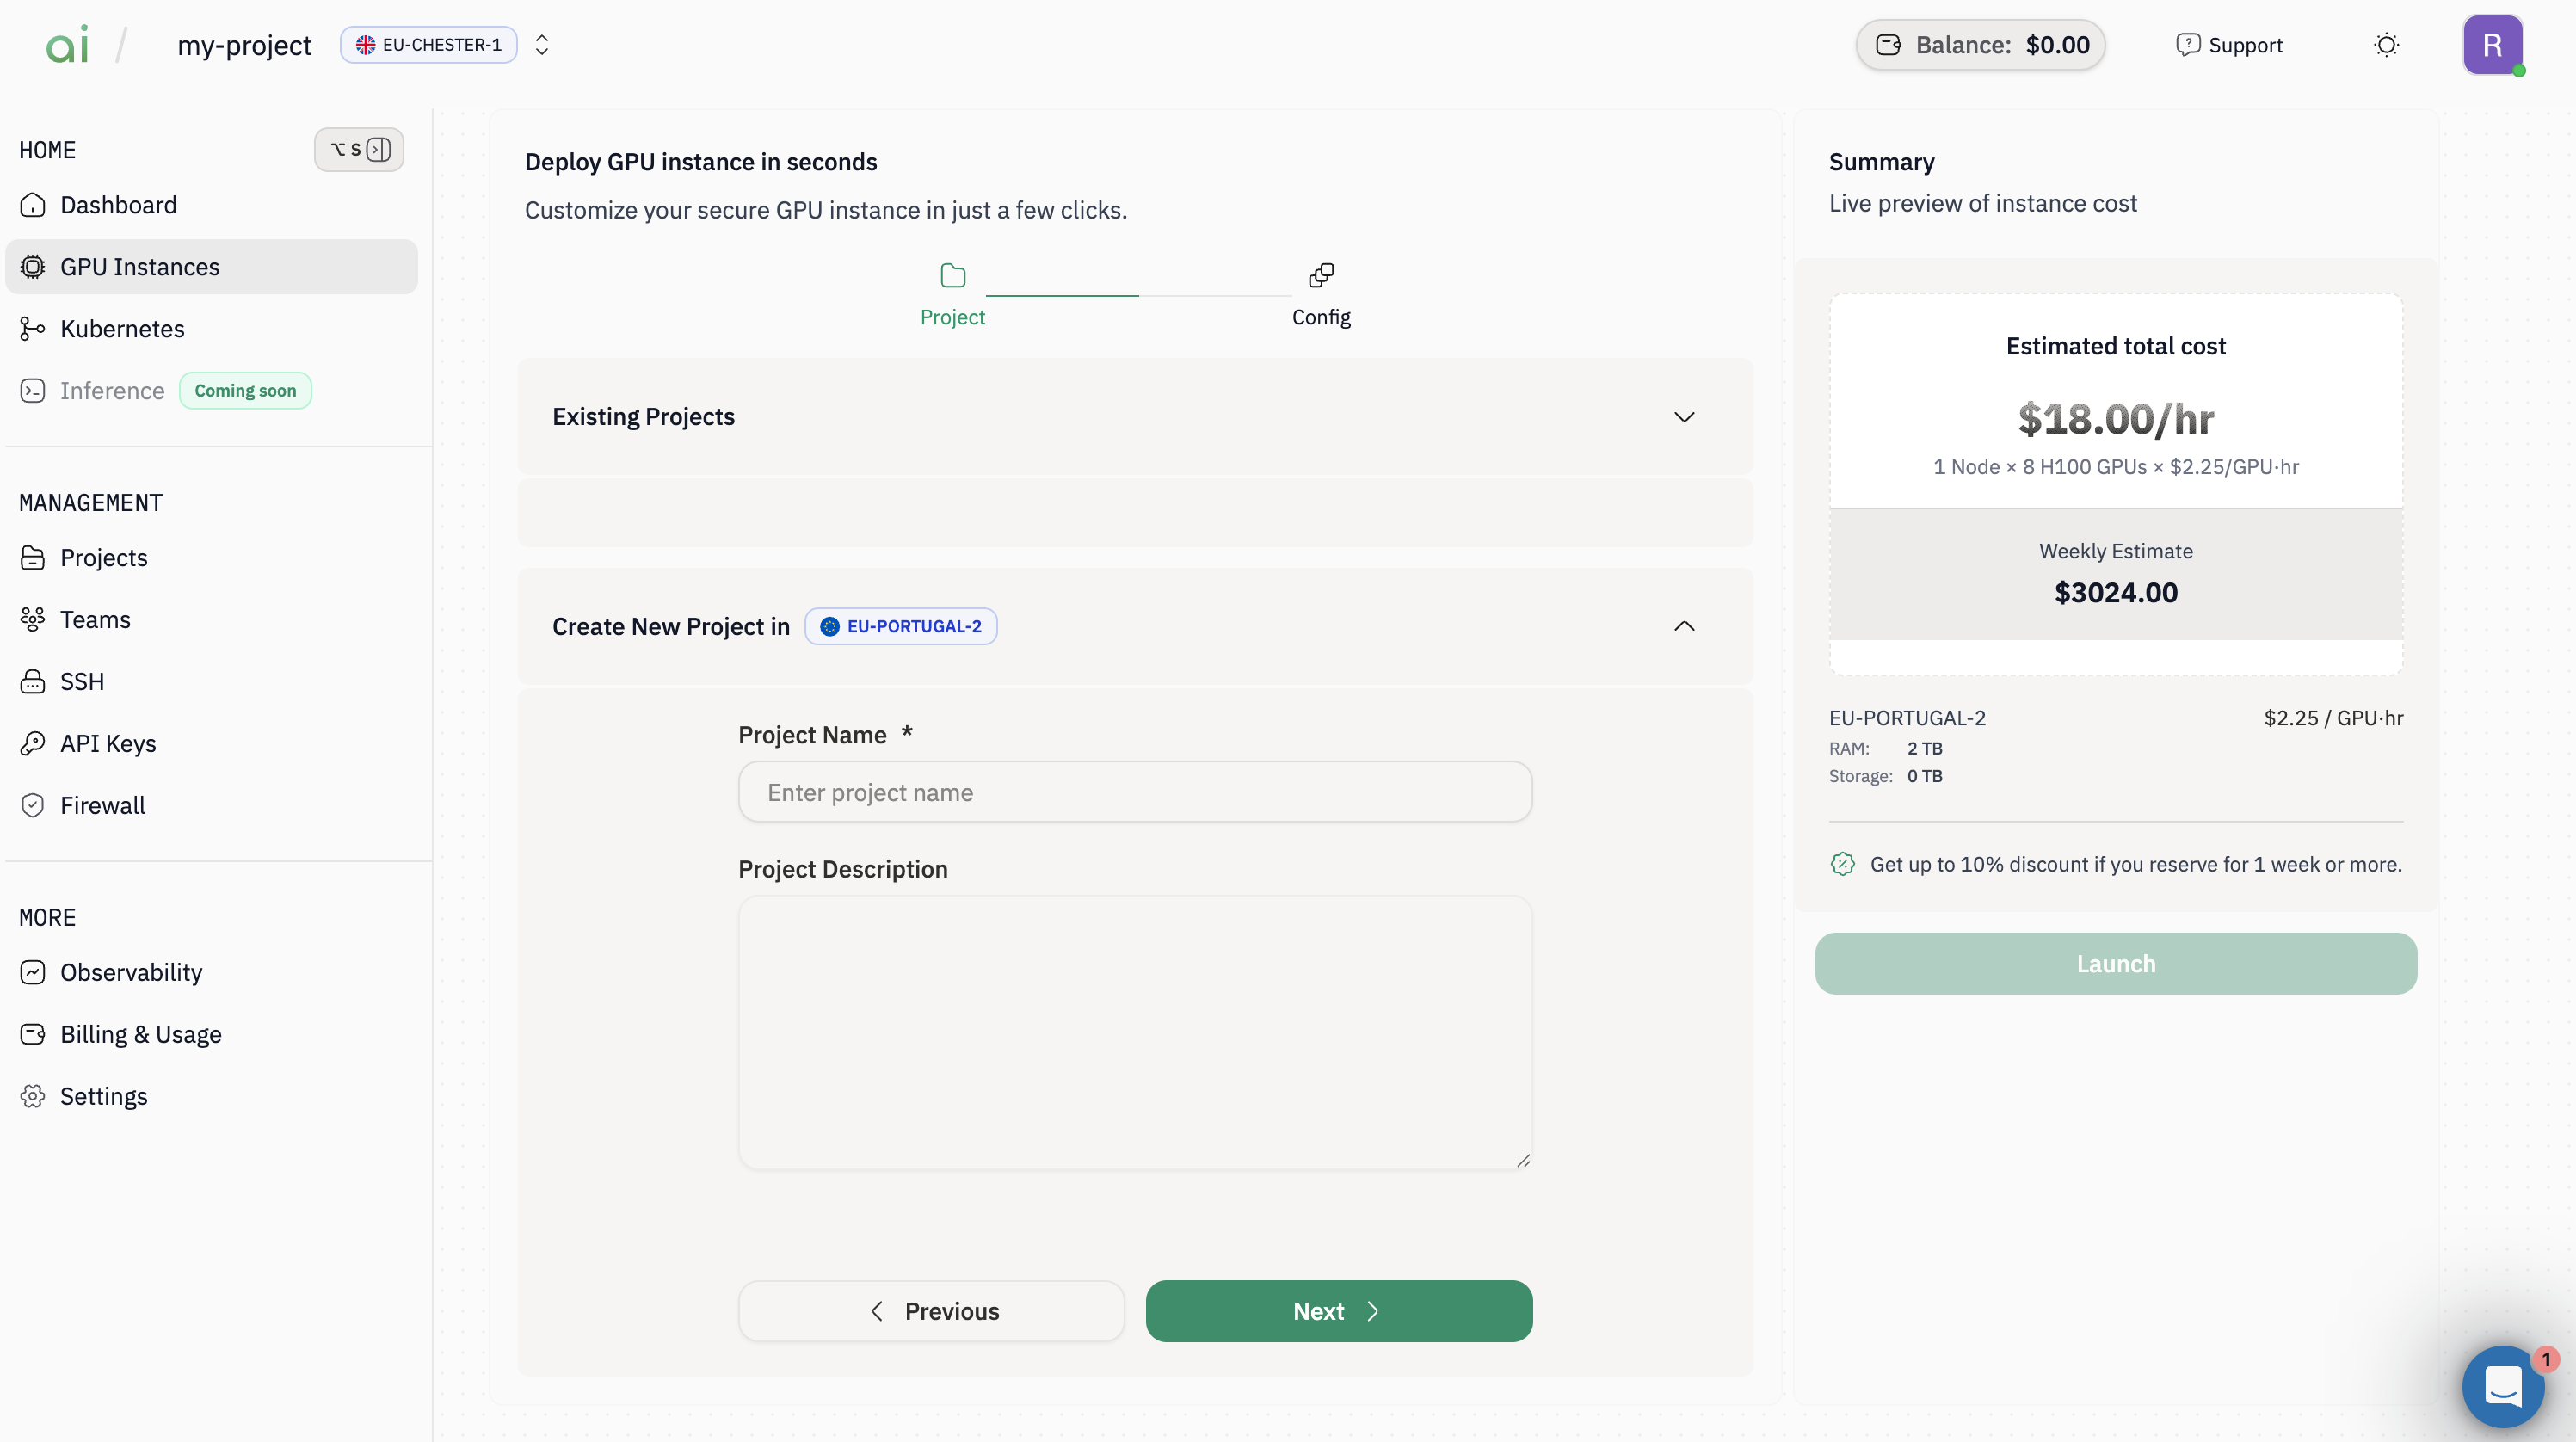This screenshot has width=2576, height=1442.
Task: Click the ai logo icon
Action: pyautogui.click(x=68, y=45)
